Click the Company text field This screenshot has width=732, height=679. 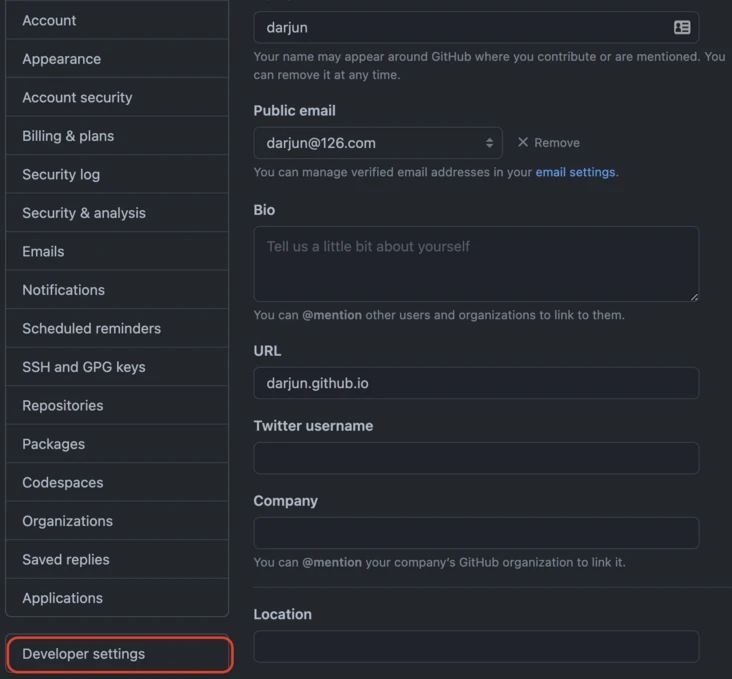[x=475, y=533]
